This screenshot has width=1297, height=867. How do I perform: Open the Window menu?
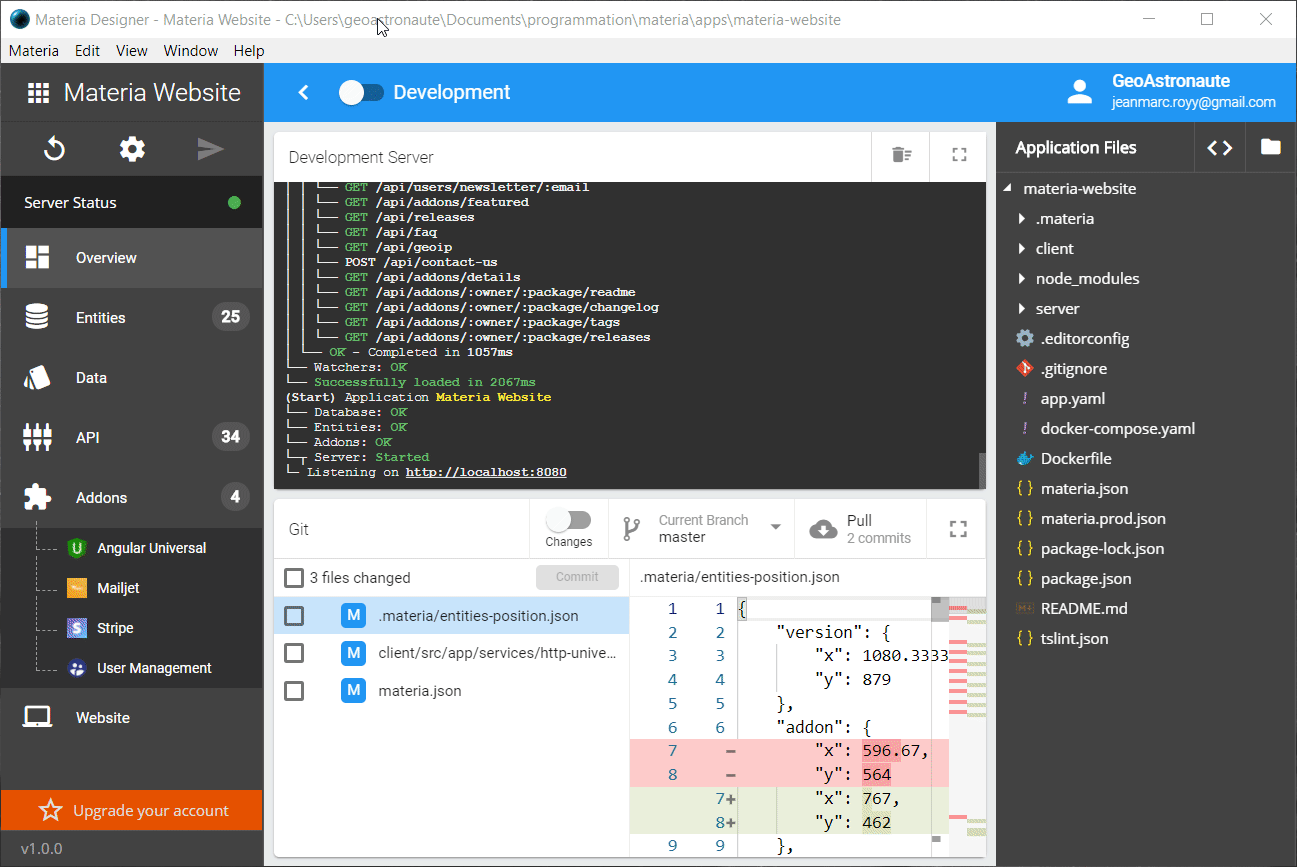coord(191,51)
